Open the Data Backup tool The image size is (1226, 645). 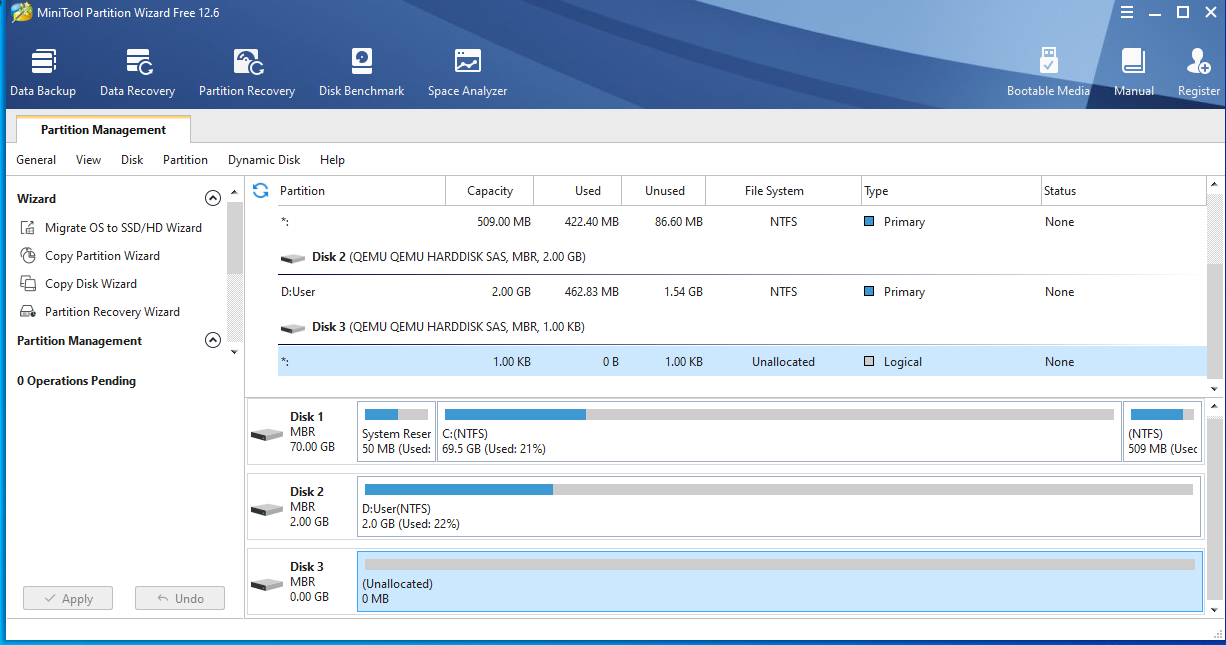43,73
